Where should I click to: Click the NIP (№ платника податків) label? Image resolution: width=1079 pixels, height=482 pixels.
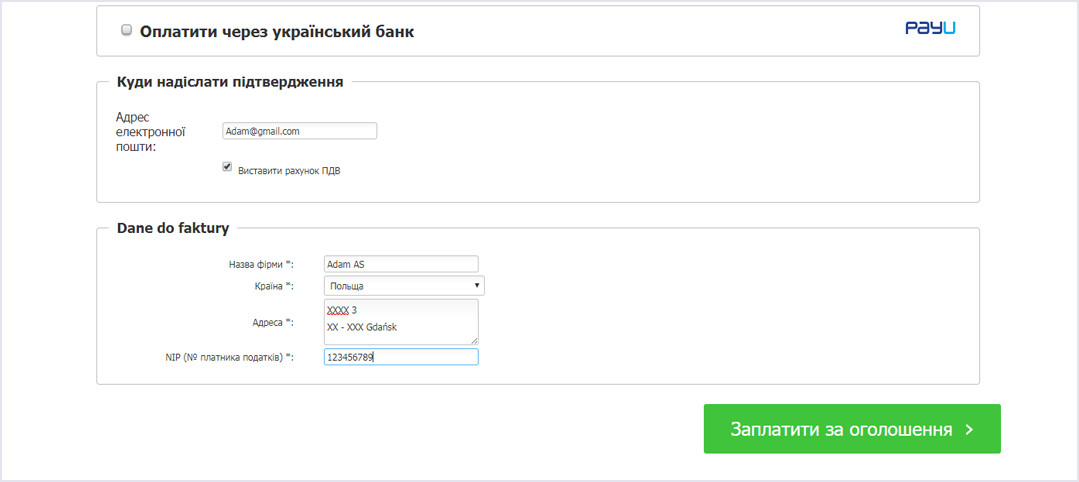point(224,357)
